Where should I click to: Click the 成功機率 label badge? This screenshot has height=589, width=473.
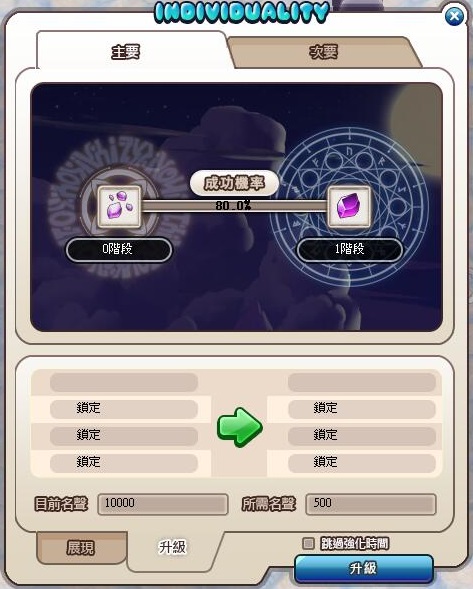coord(234,183)
